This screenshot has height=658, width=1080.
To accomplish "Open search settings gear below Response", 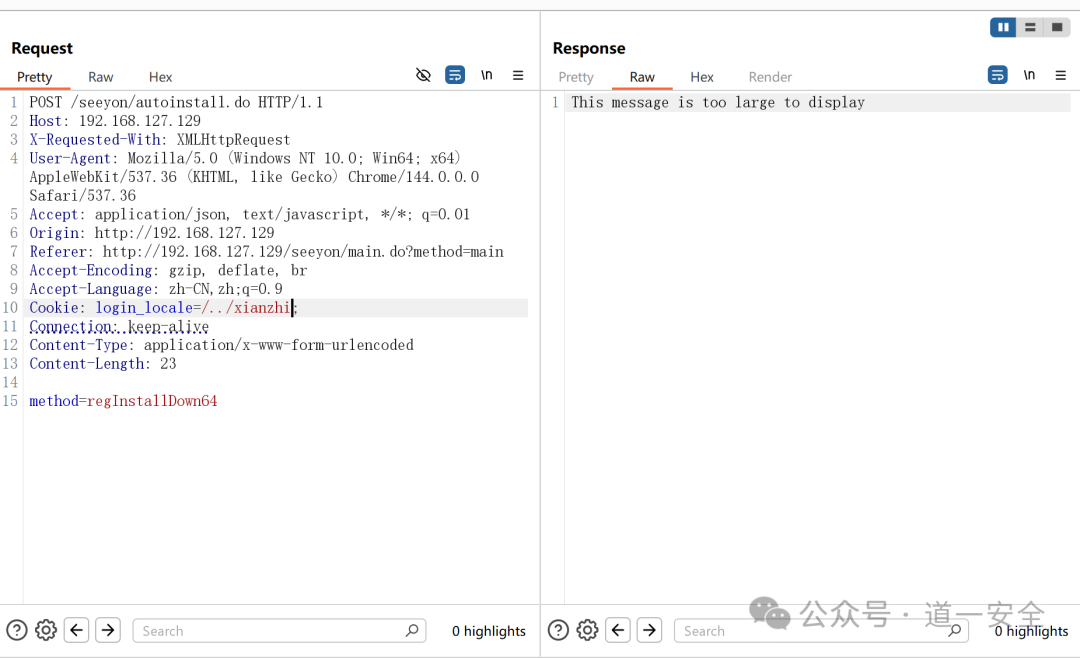I will click(588, 630).
